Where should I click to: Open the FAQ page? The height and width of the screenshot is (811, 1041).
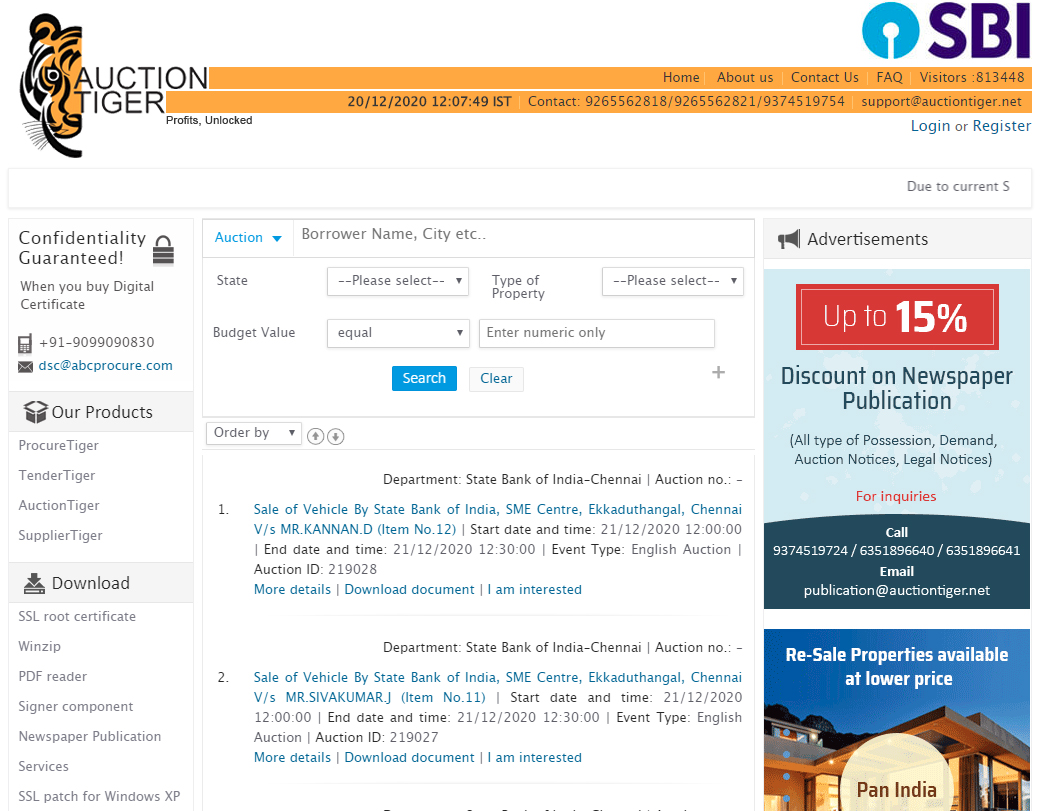coord(890,78)
